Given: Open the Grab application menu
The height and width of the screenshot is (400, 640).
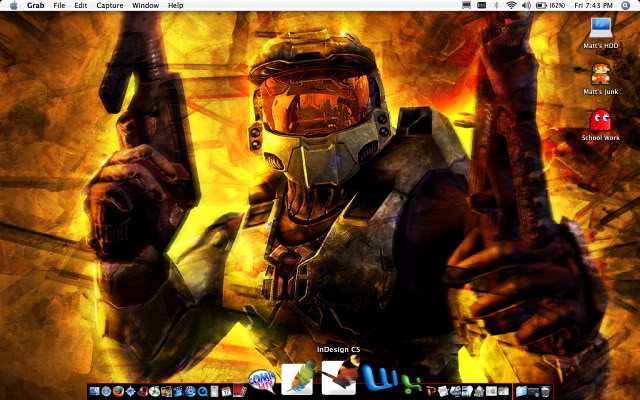Looking at the screenshot, I should (36, 5).
